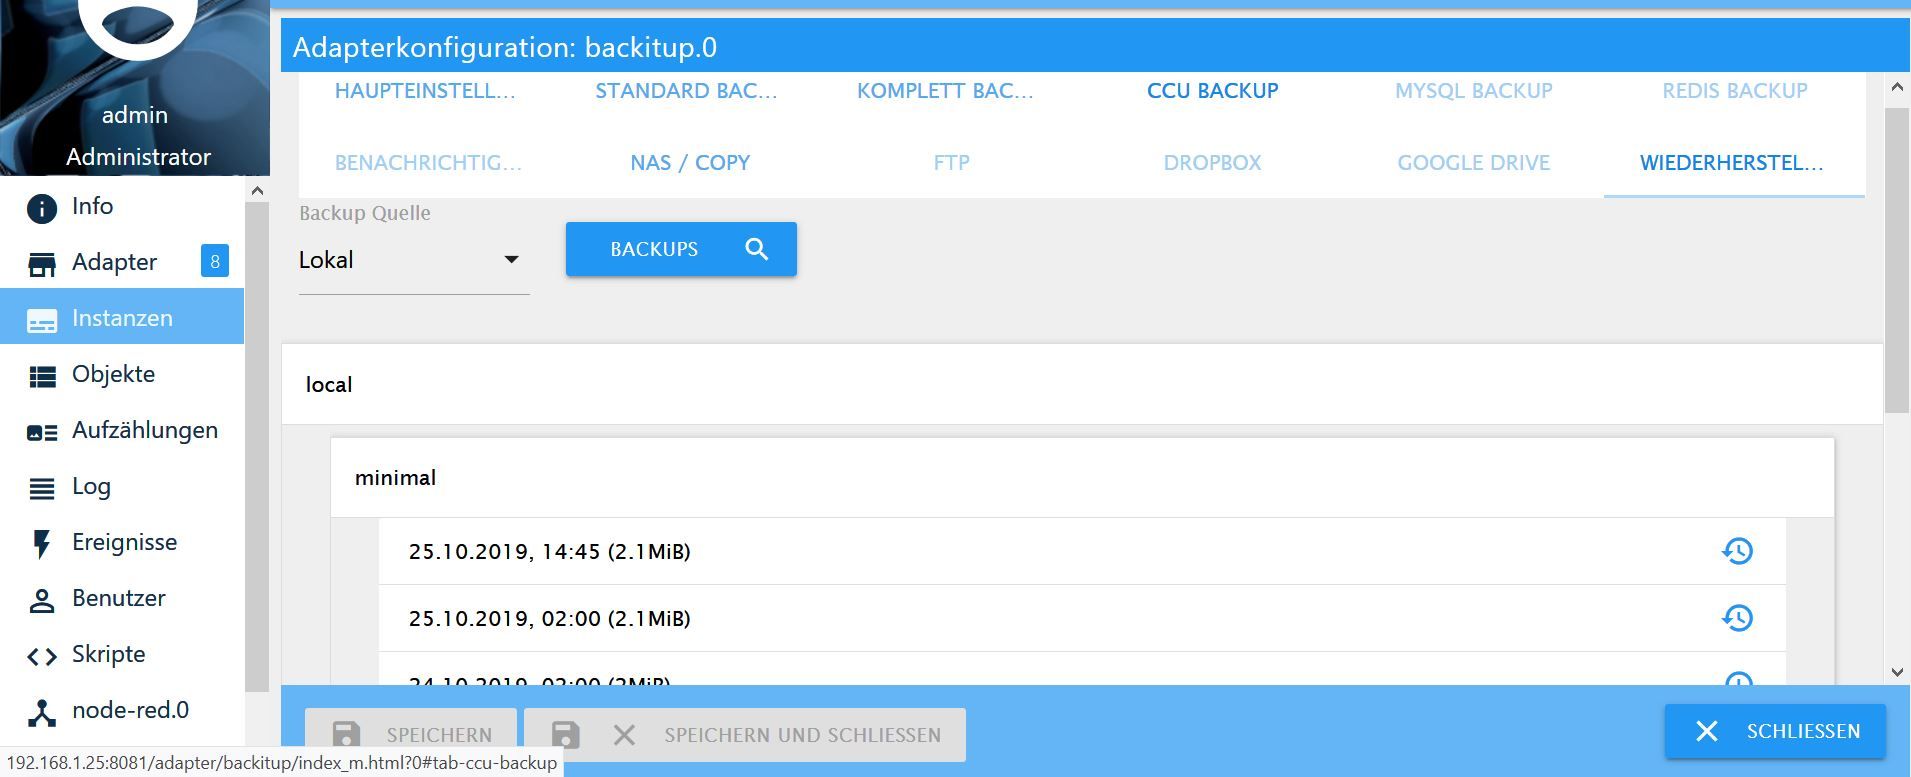This screenshot has height=777, width=1911.
Task: Open the Benachrichtigungen tab
Action: (428, 162)
